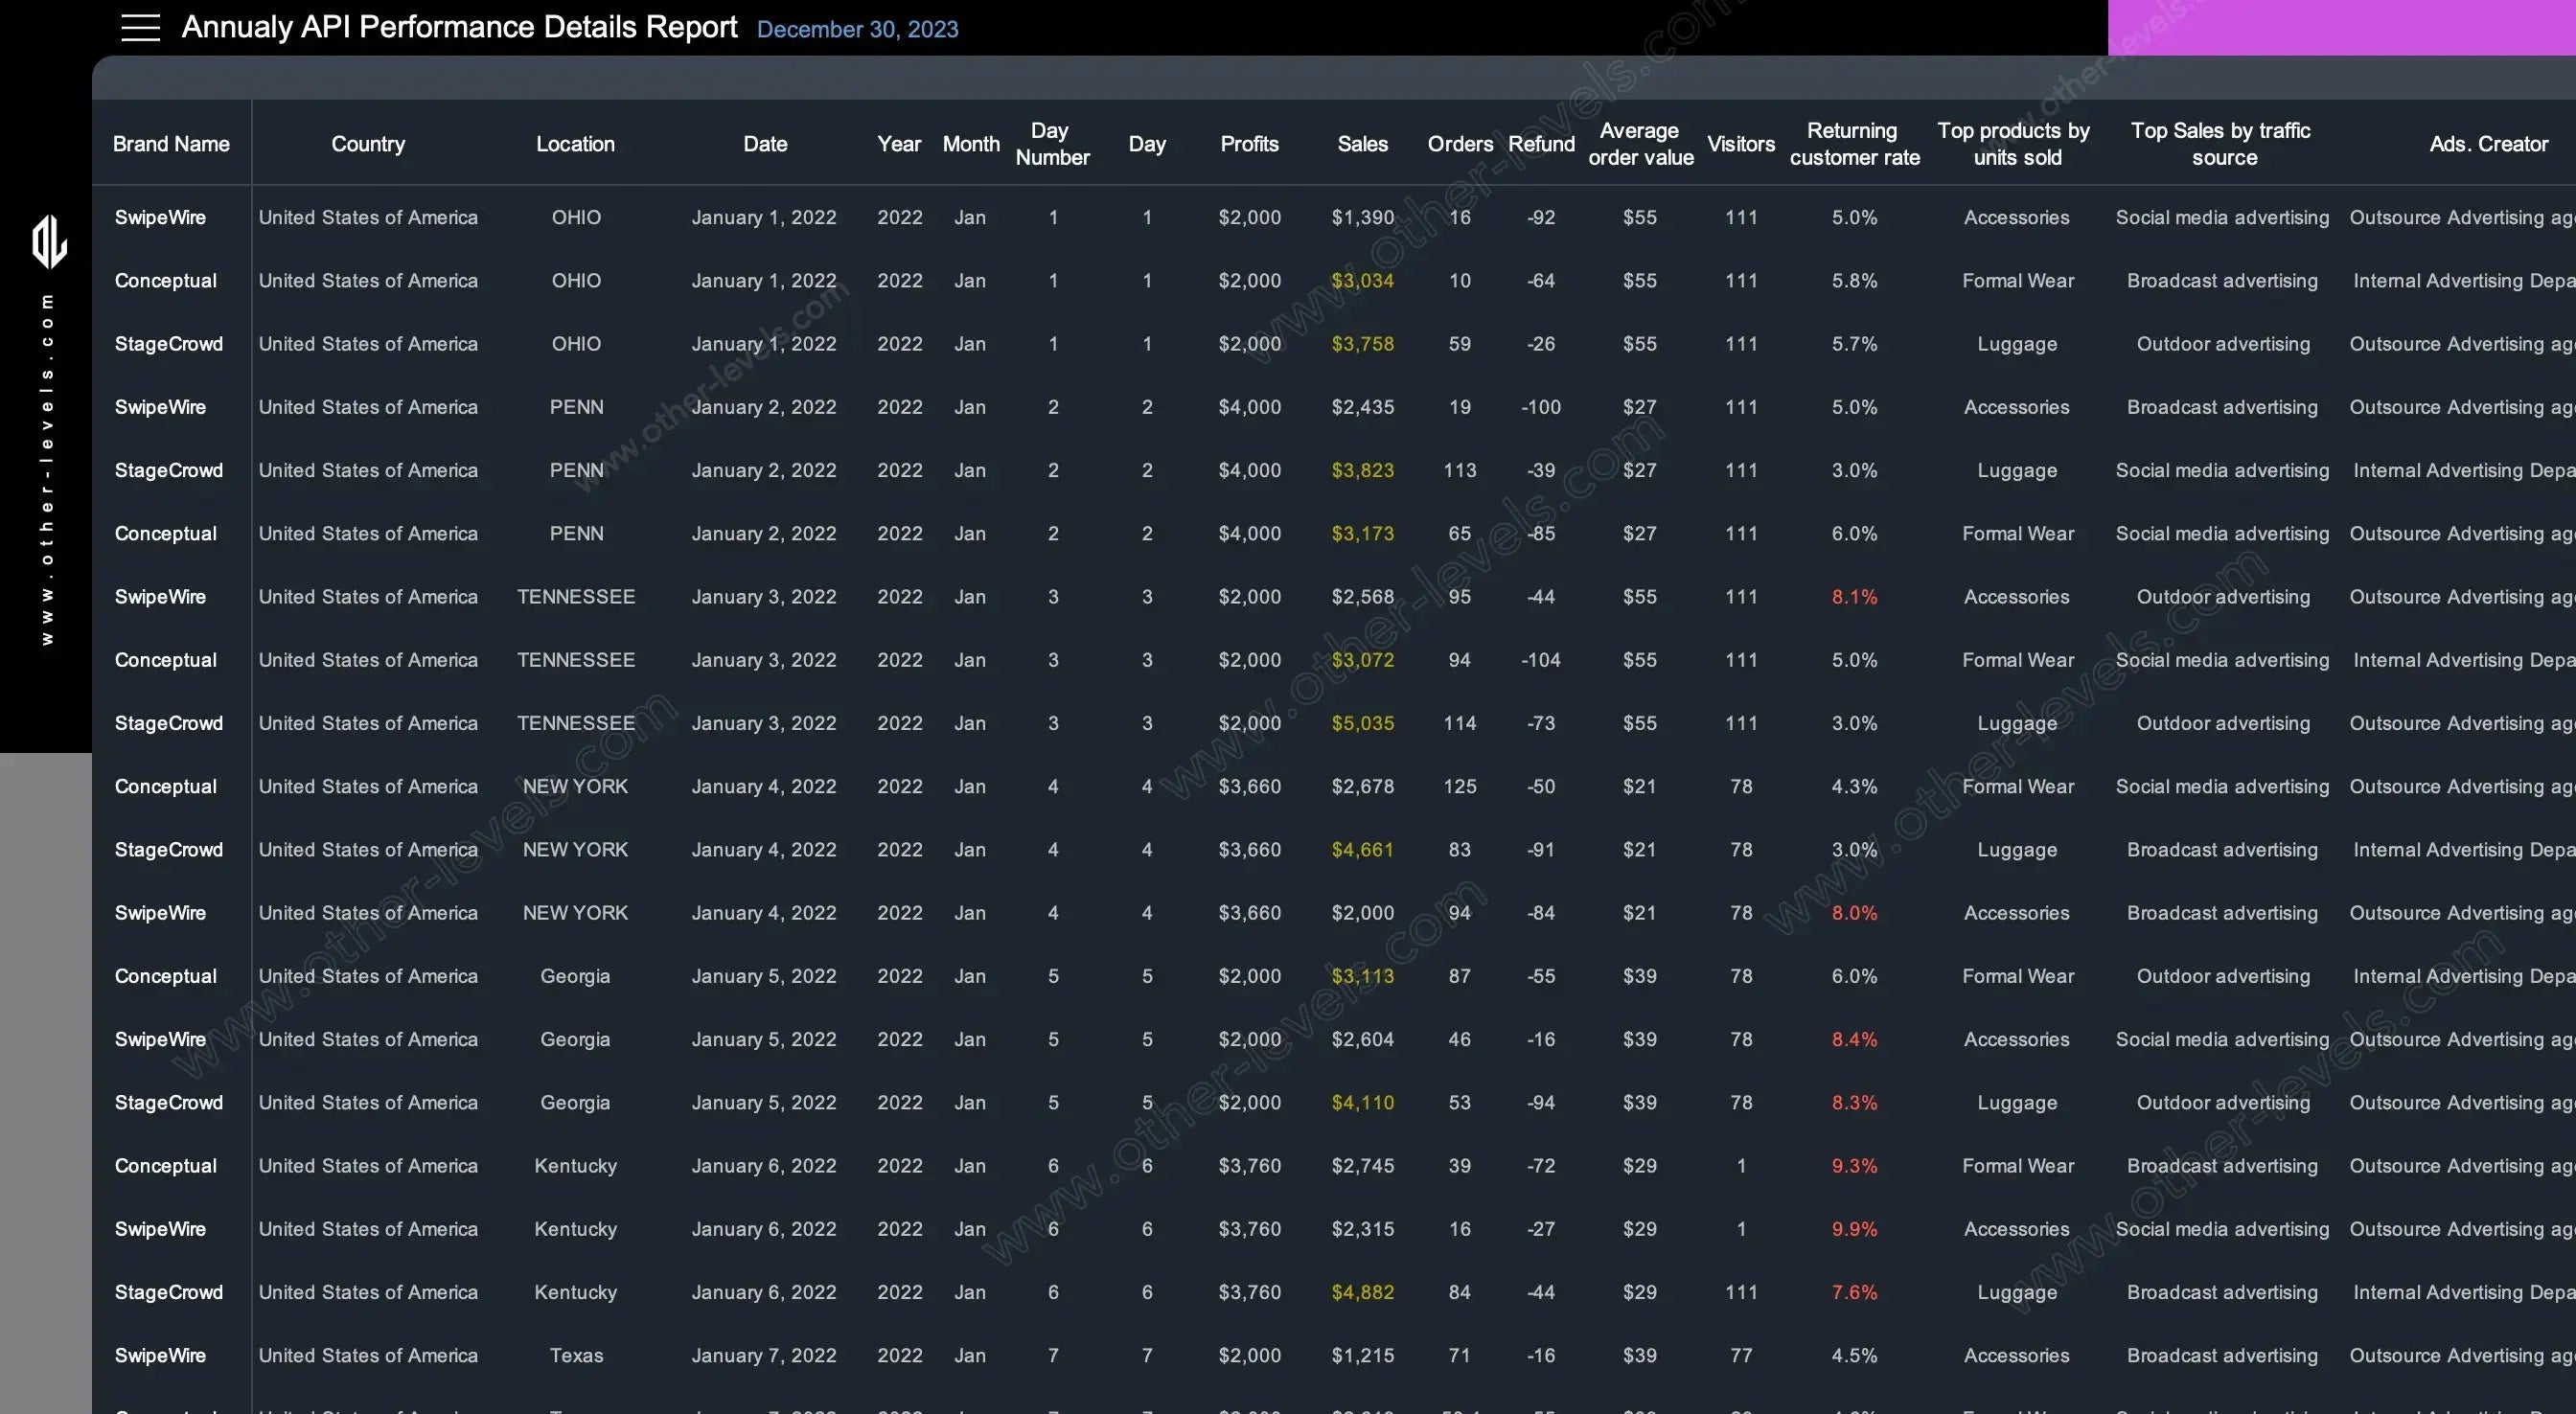Click the December 30, 2023 date label
2576x1414 pixels.
[x=857, y=30]
